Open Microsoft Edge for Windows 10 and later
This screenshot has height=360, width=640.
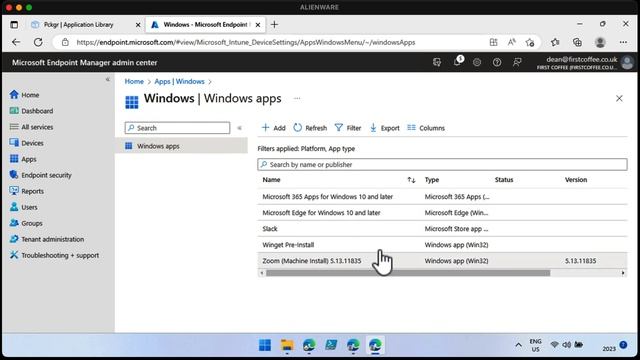tap(321, 212)
